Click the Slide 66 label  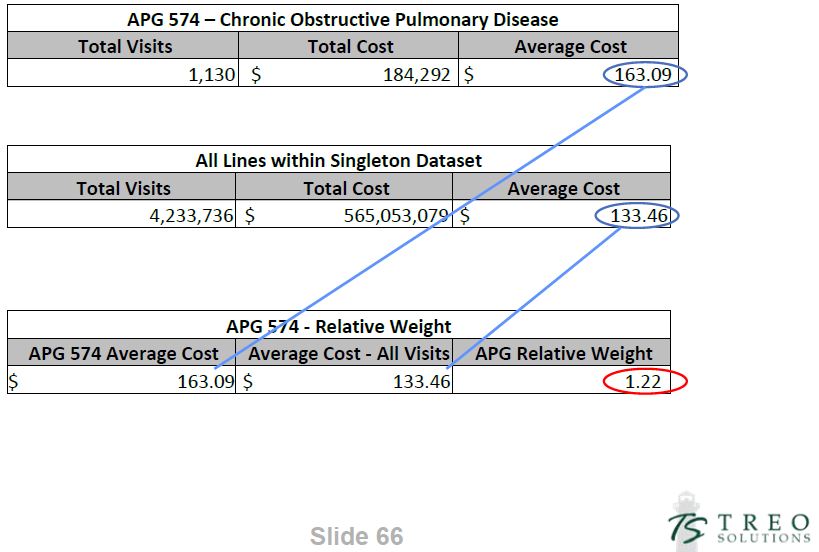tap(356, 537)
